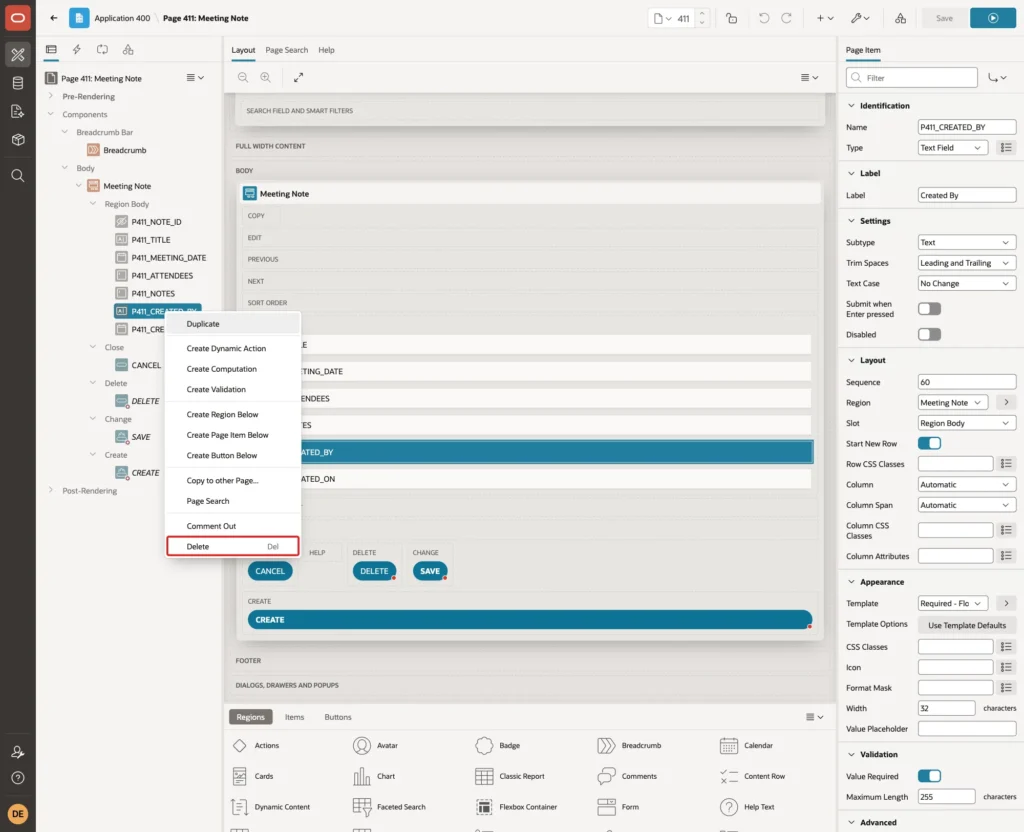Viewport: 1024px width, 832px height.
Task: Choose Create Dynamic Action from context menu
Action: pos(233,349)
